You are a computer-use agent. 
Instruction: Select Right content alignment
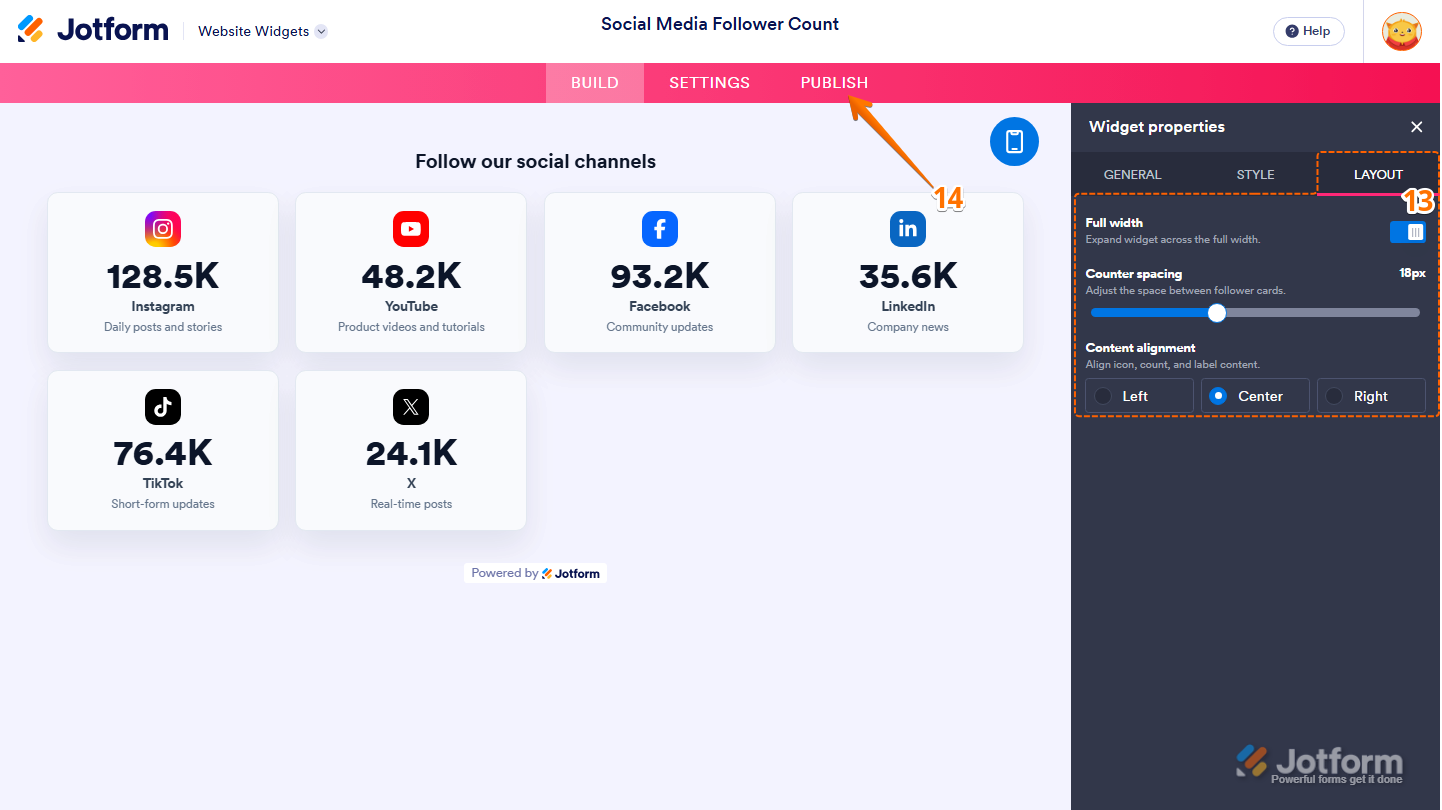click(x=1371, y=396)
